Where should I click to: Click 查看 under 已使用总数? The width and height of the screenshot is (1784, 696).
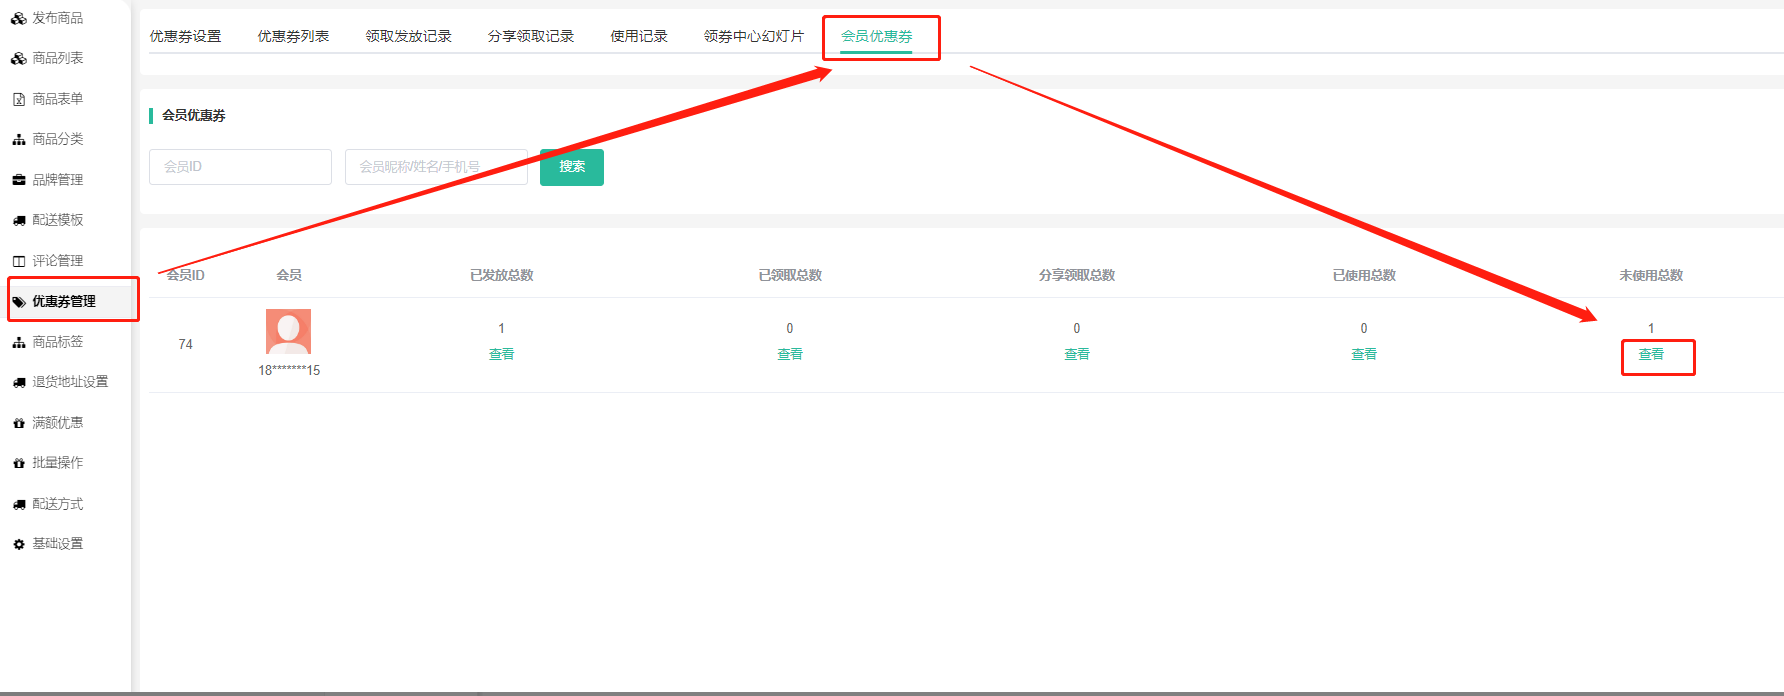click(x=1364, y=354)
